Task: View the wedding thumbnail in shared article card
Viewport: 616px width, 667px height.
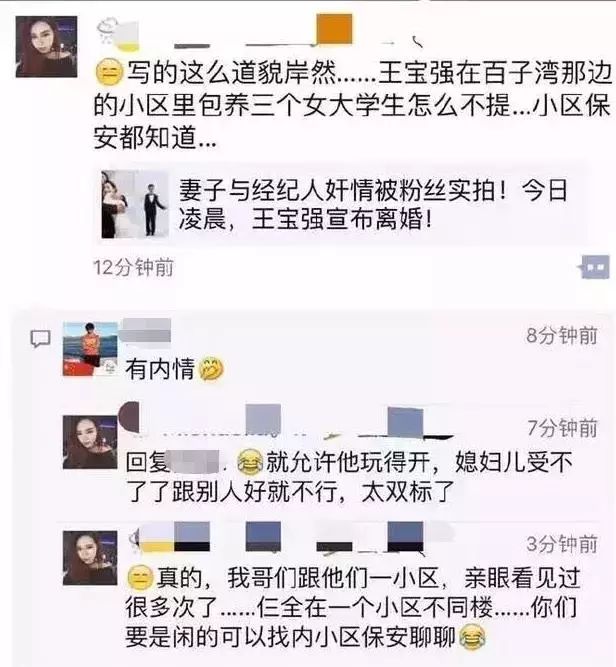Action: click(x=135, y=204)
